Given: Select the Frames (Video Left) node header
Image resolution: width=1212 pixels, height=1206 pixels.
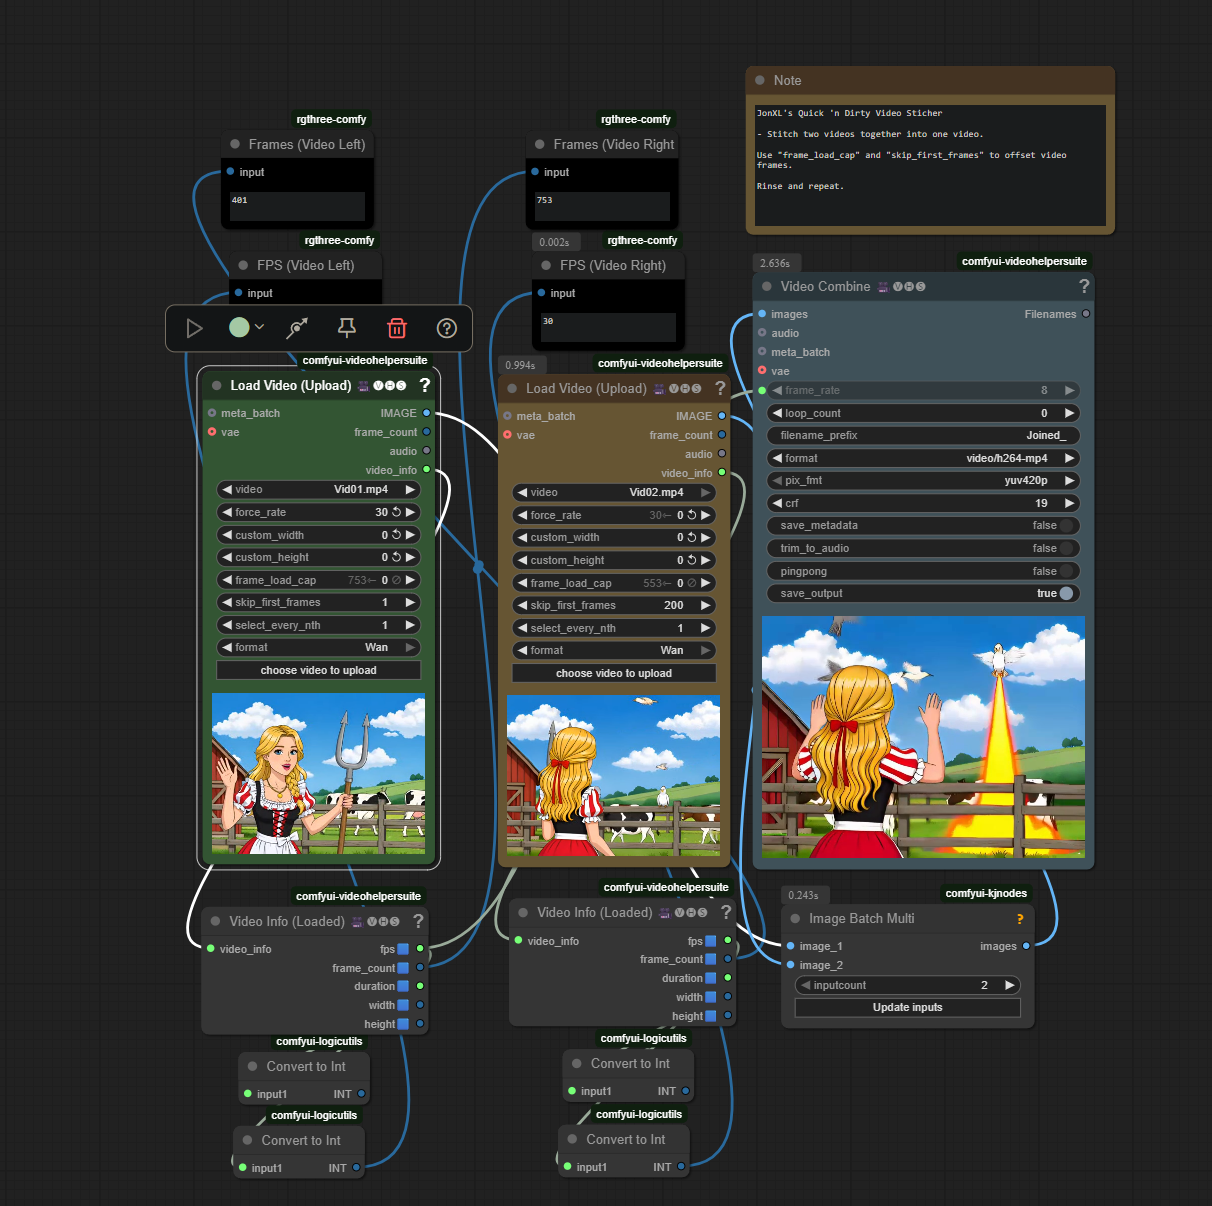Looking at the screenshot, I should pyautogui.click(x=297, y=144).
